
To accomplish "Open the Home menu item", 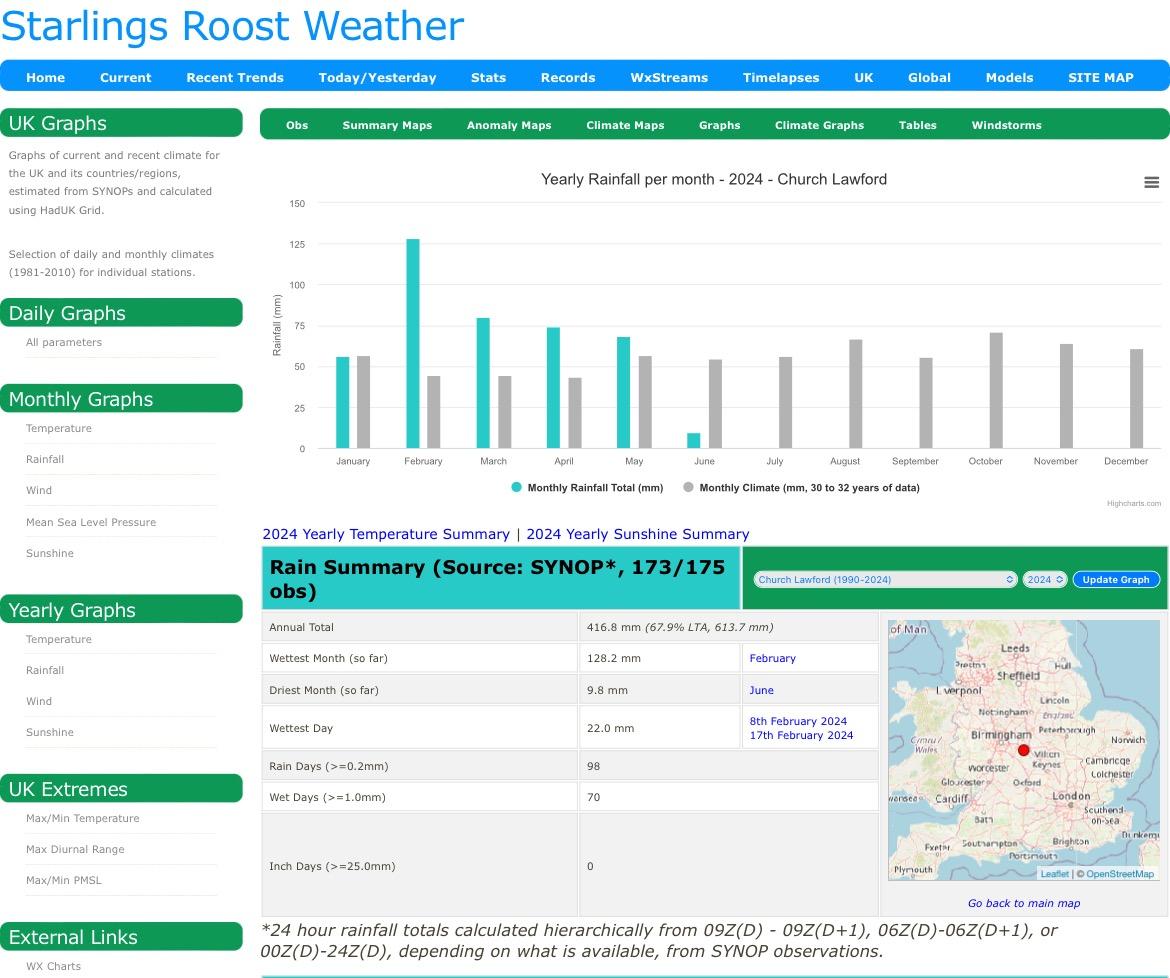I will click(x=46, y=78).
